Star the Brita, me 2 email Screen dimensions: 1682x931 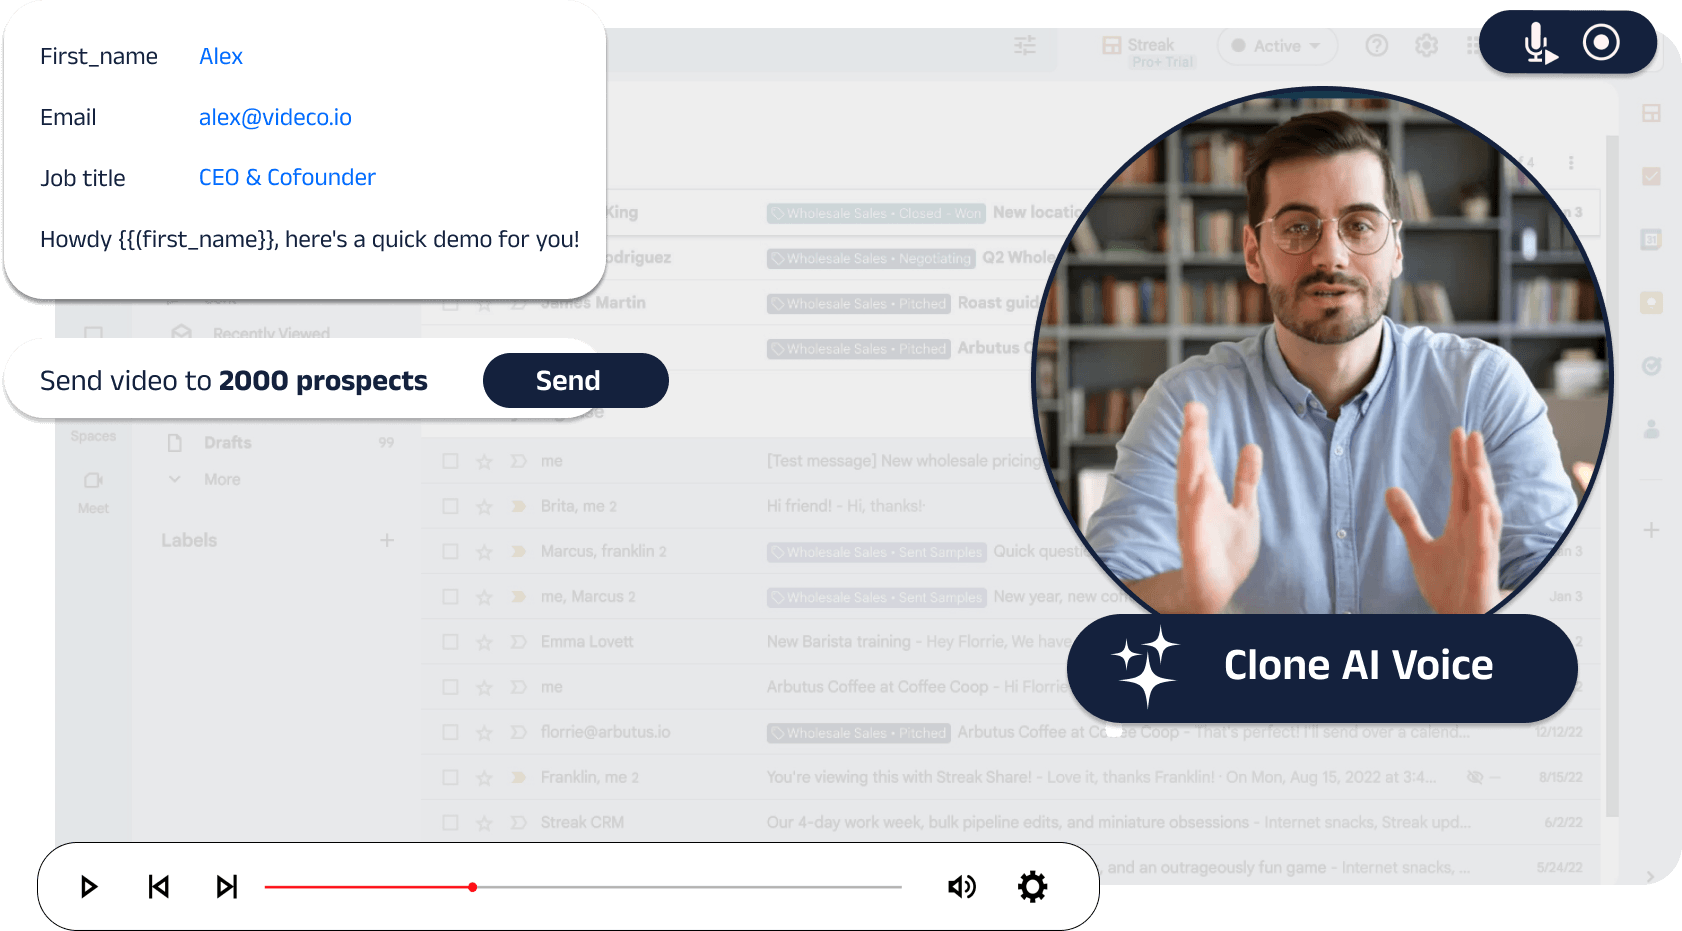click(484, 506)
